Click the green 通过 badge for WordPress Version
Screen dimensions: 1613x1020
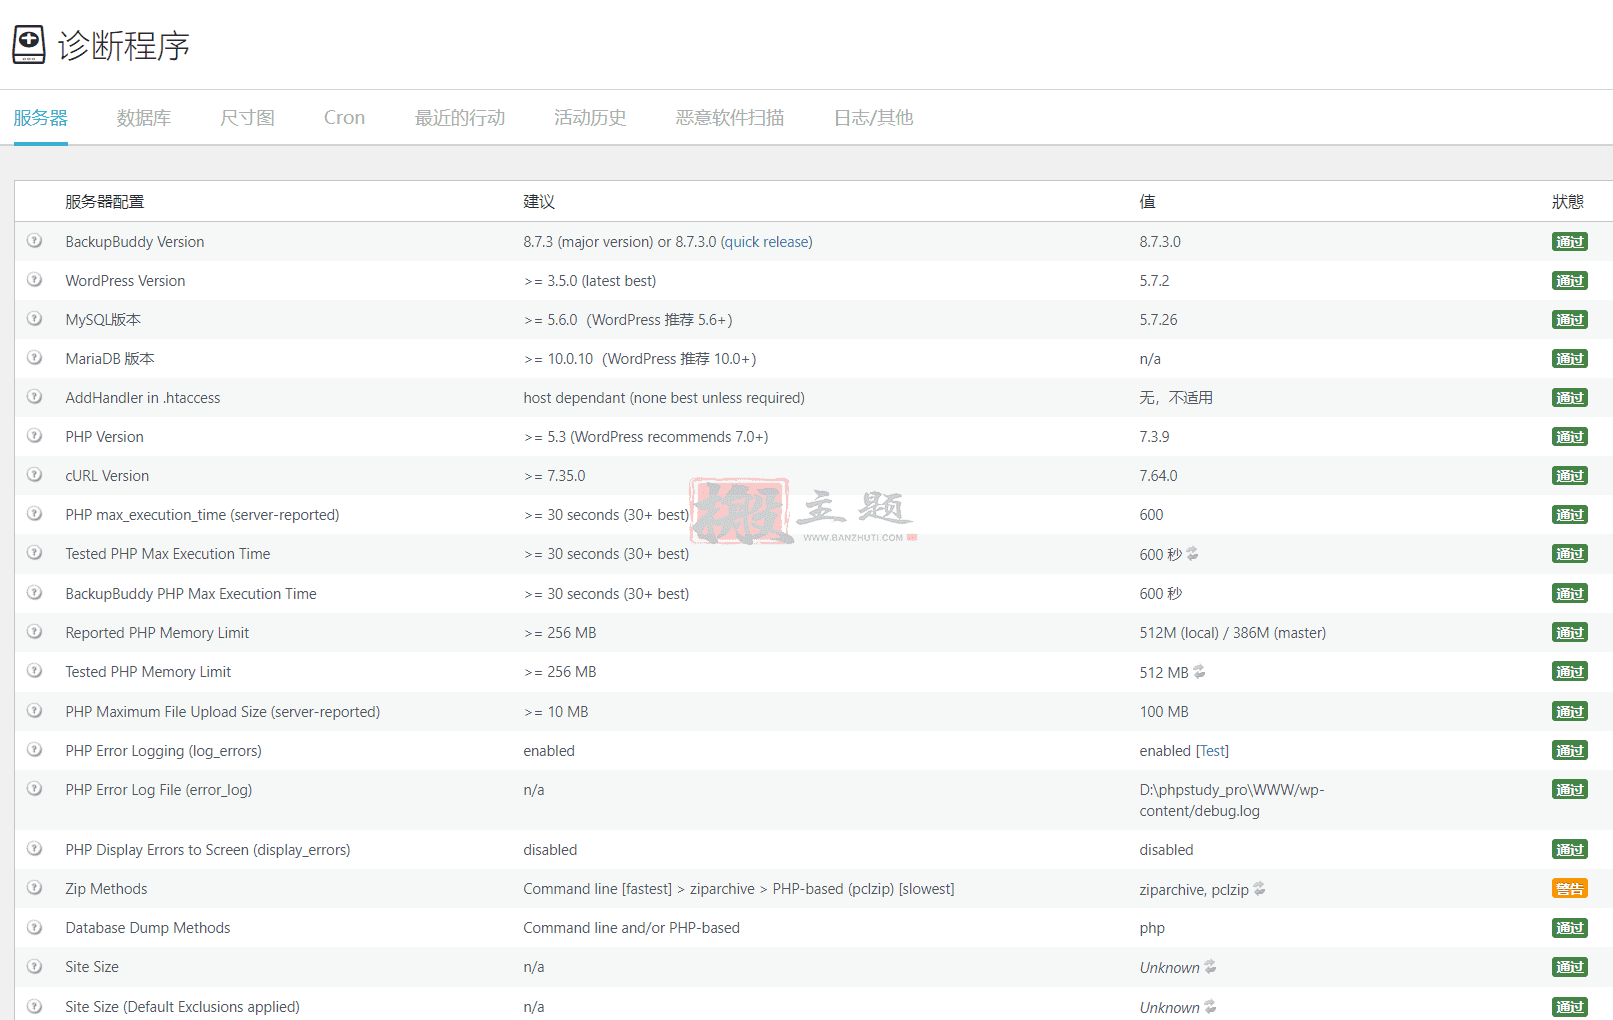click(x=1569, y=281)
